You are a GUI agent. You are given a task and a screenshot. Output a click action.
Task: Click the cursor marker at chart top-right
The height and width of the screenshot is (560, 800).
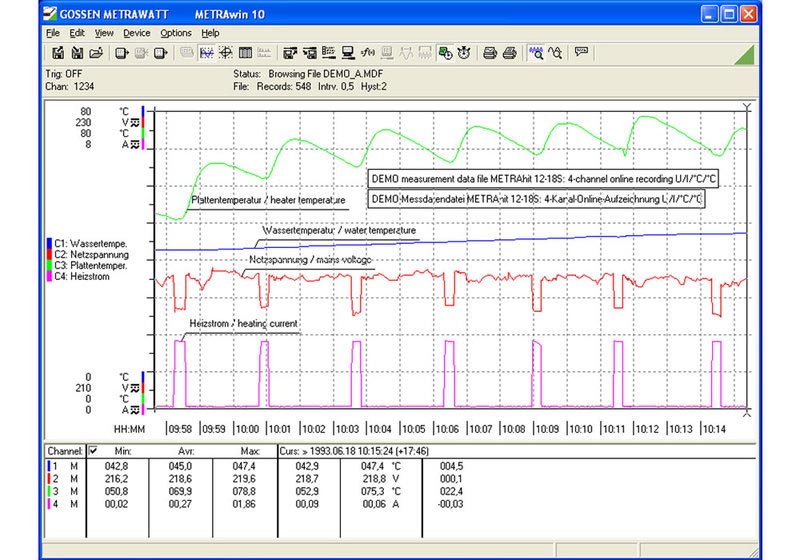point(747,107)
